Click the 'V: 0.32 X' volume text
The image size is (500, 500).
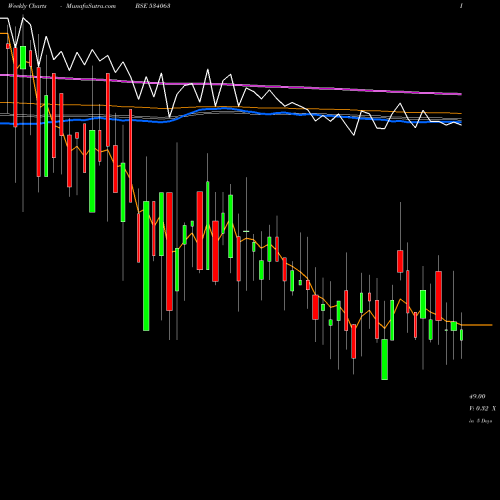click(482, 408)
